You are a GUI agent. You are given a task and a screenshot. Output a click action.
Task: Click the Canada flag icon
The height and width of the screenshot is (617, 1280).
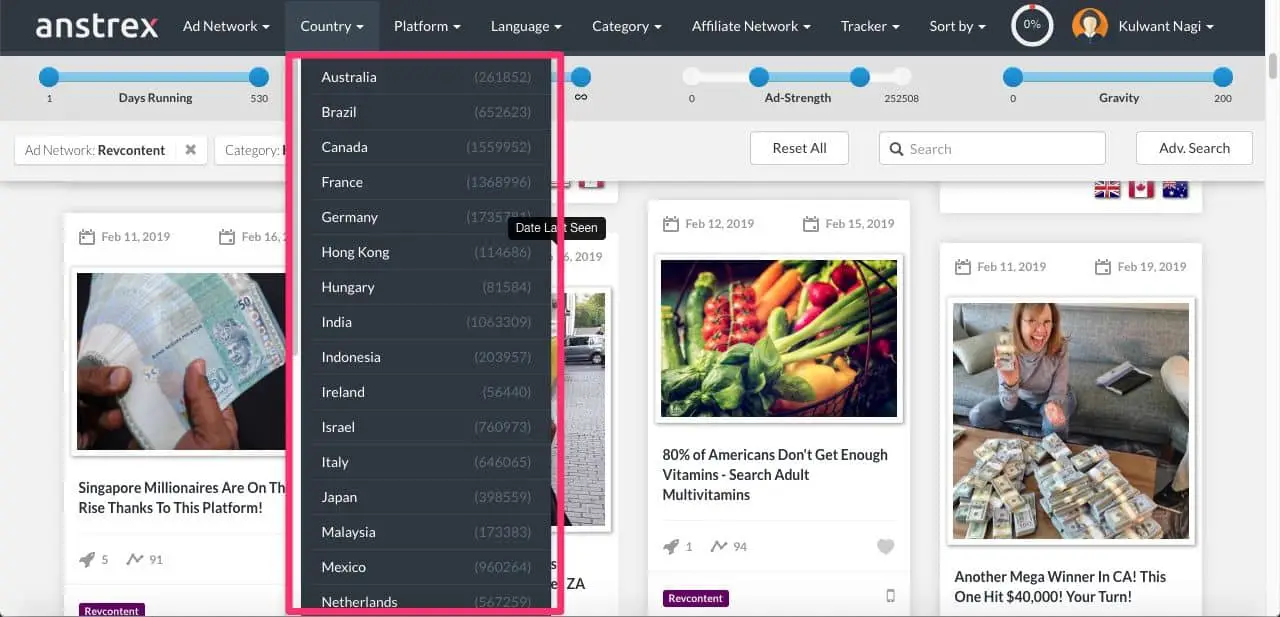click(1141, 189)
